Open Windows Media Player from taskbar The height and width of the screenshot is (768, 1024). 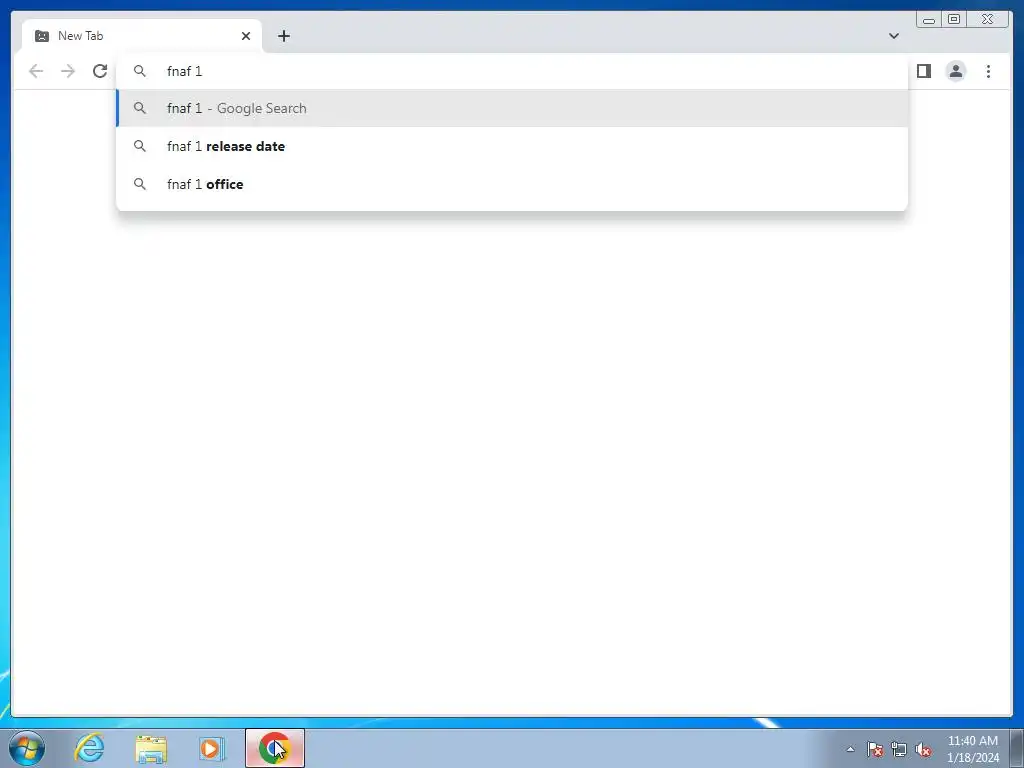[212, 748]
